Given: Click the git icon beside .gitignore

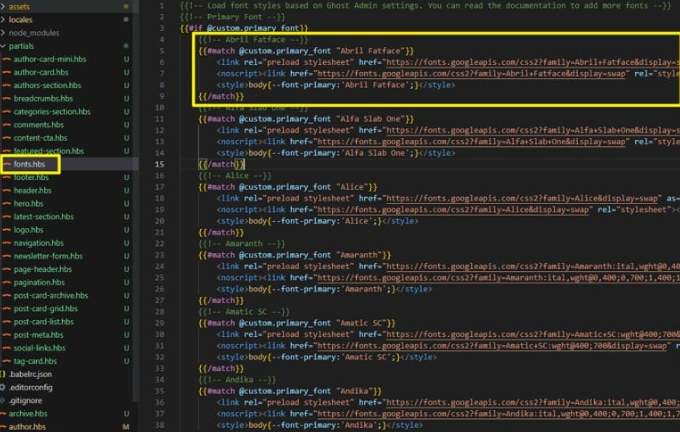Looking at the screenshot, I should (3, 400).
